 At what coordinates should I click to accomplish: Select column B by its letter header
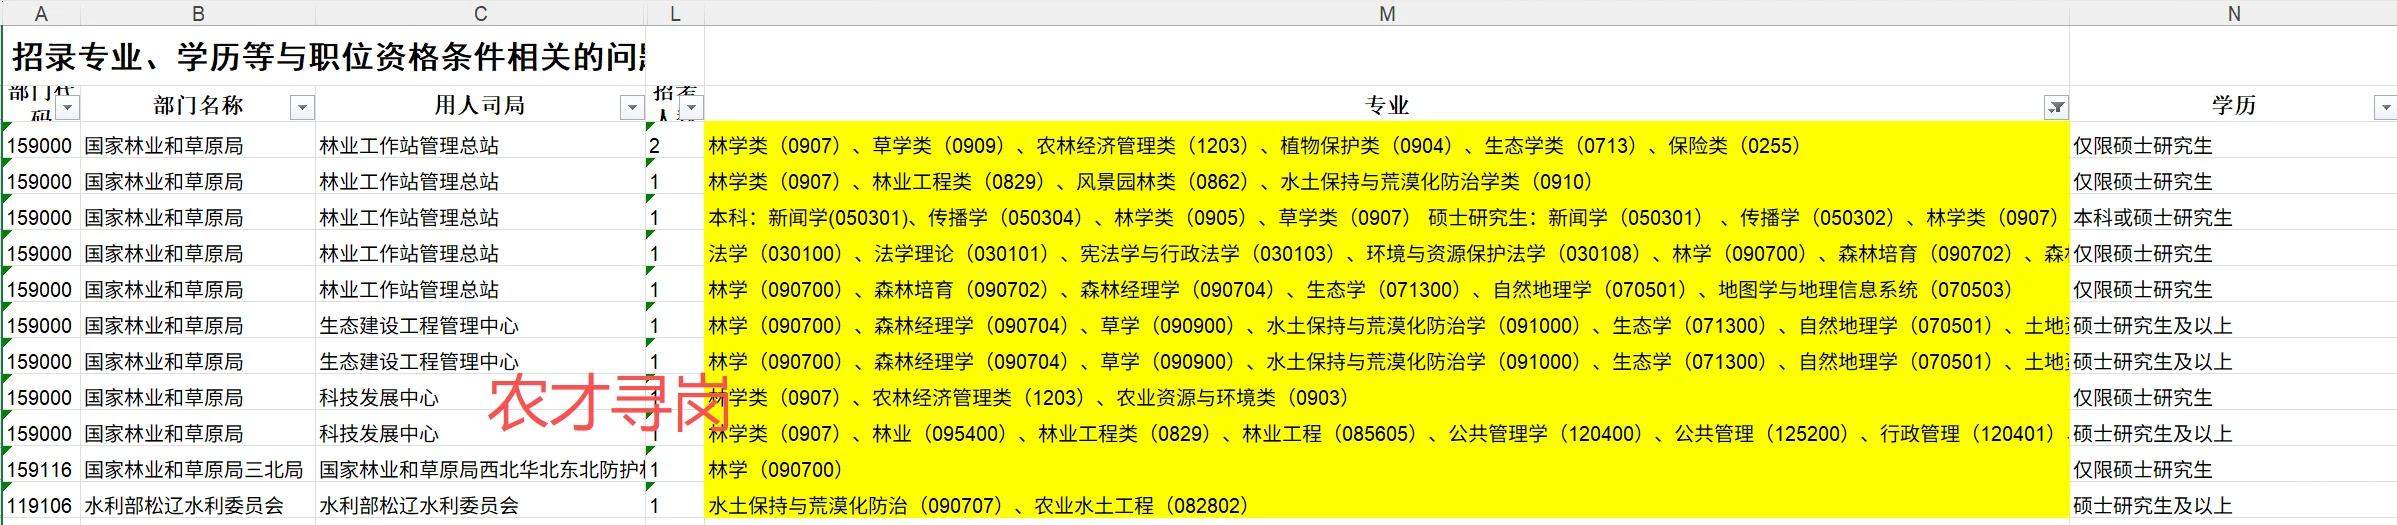198,13
